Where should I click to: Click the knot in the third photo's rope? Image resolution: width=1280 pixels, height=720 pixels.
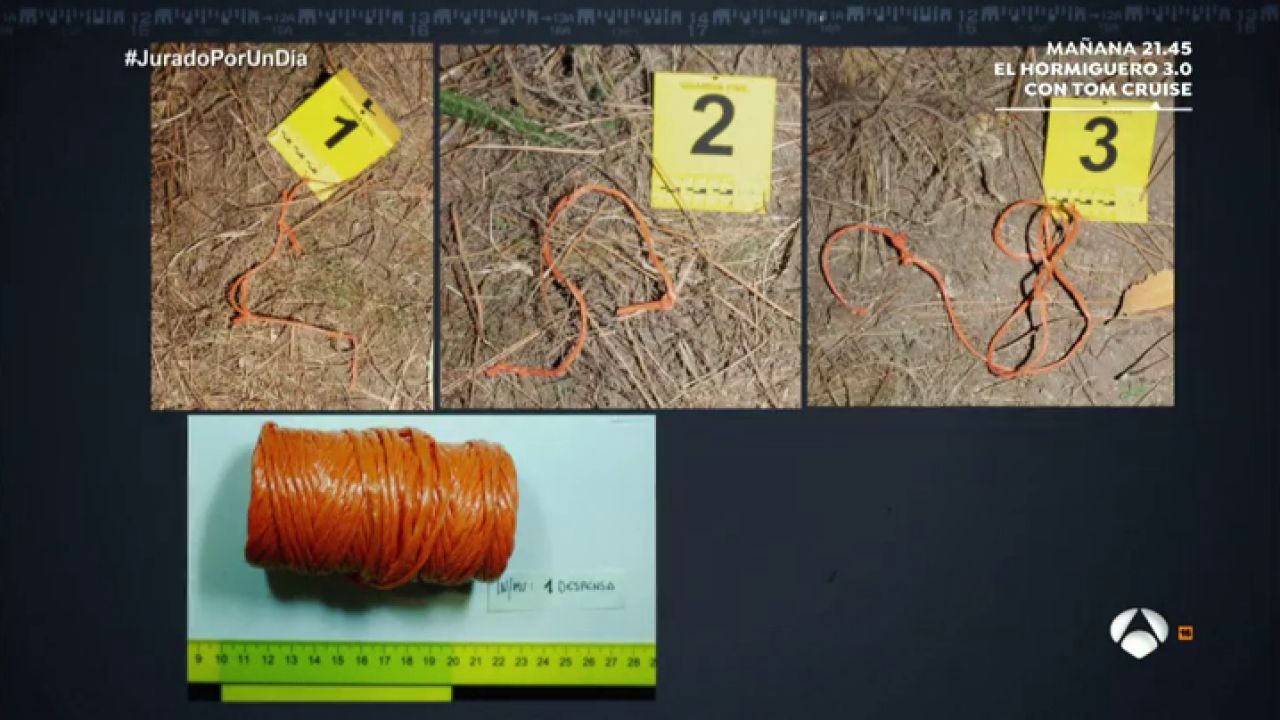[898, 245]
